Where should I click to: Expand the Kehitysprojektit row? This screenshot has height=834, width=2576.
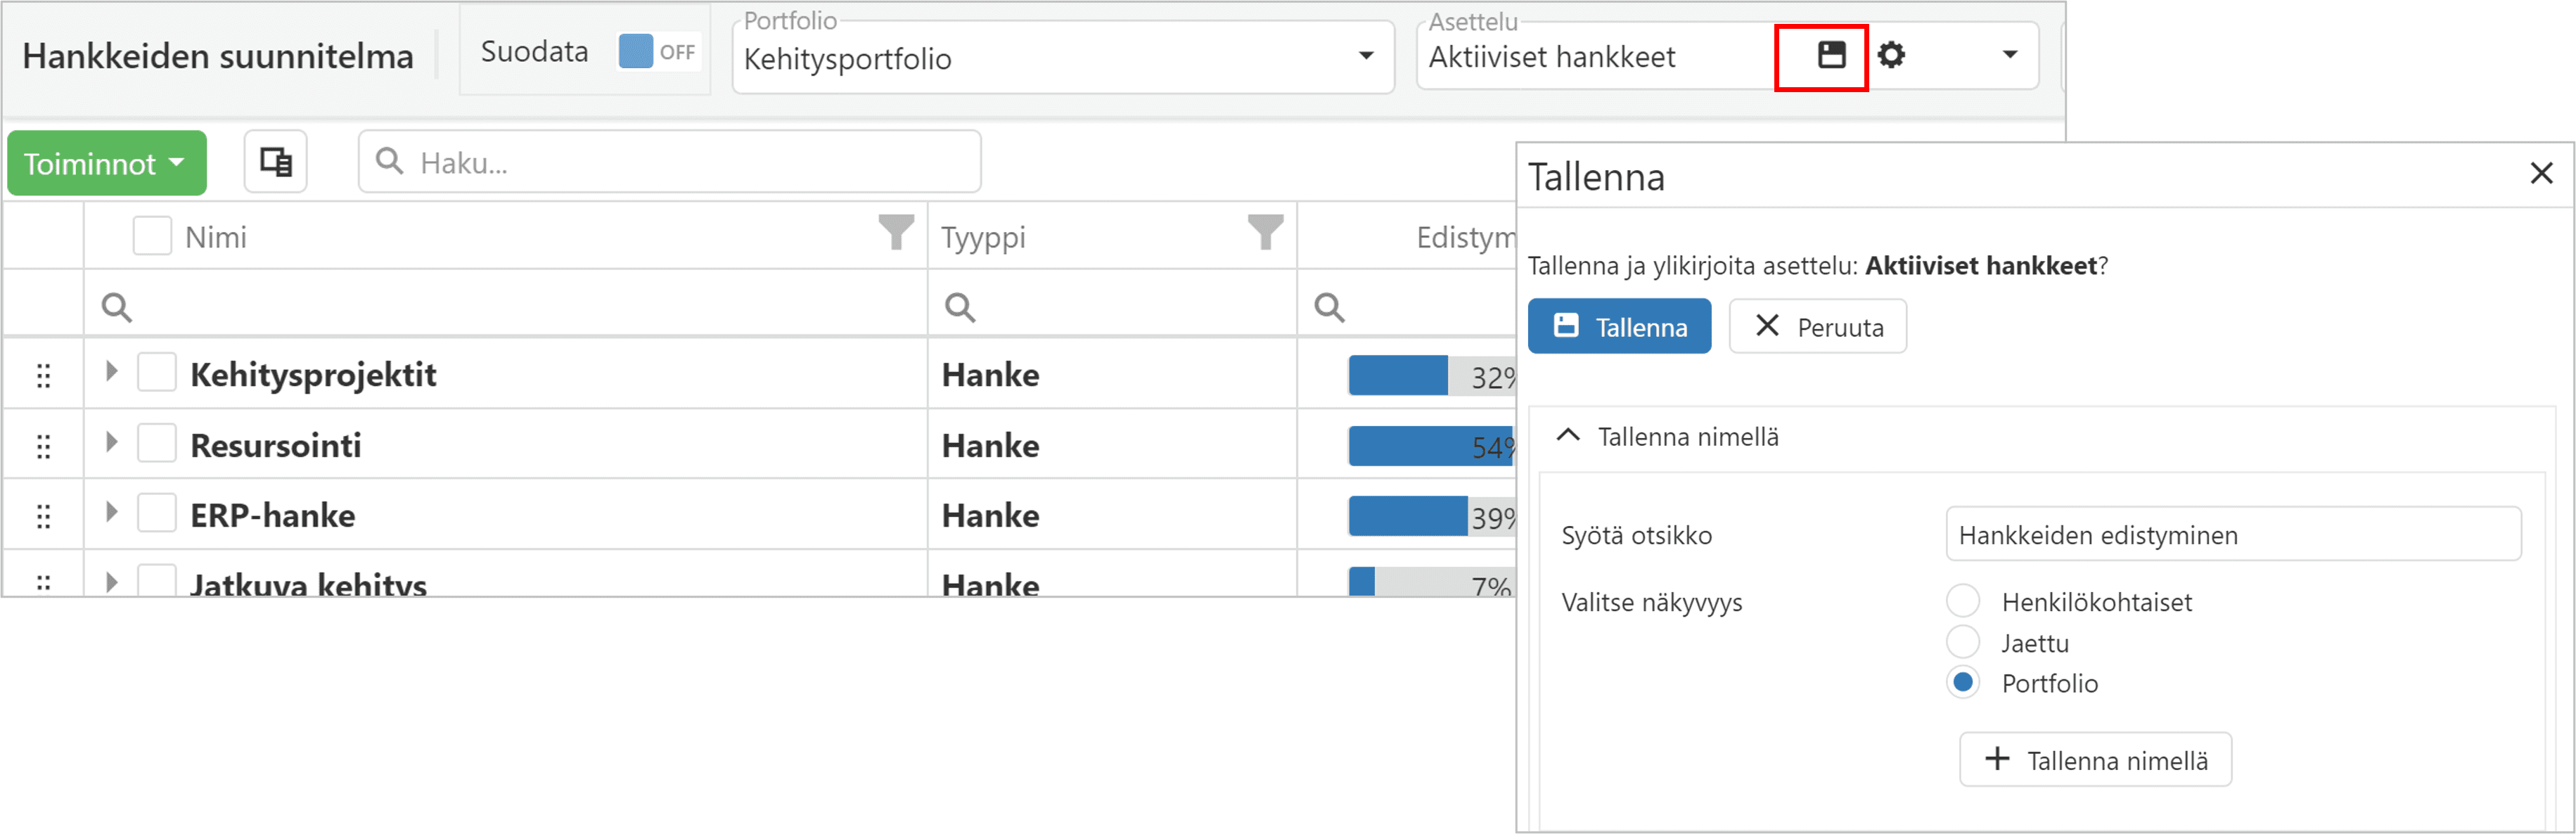112,372
